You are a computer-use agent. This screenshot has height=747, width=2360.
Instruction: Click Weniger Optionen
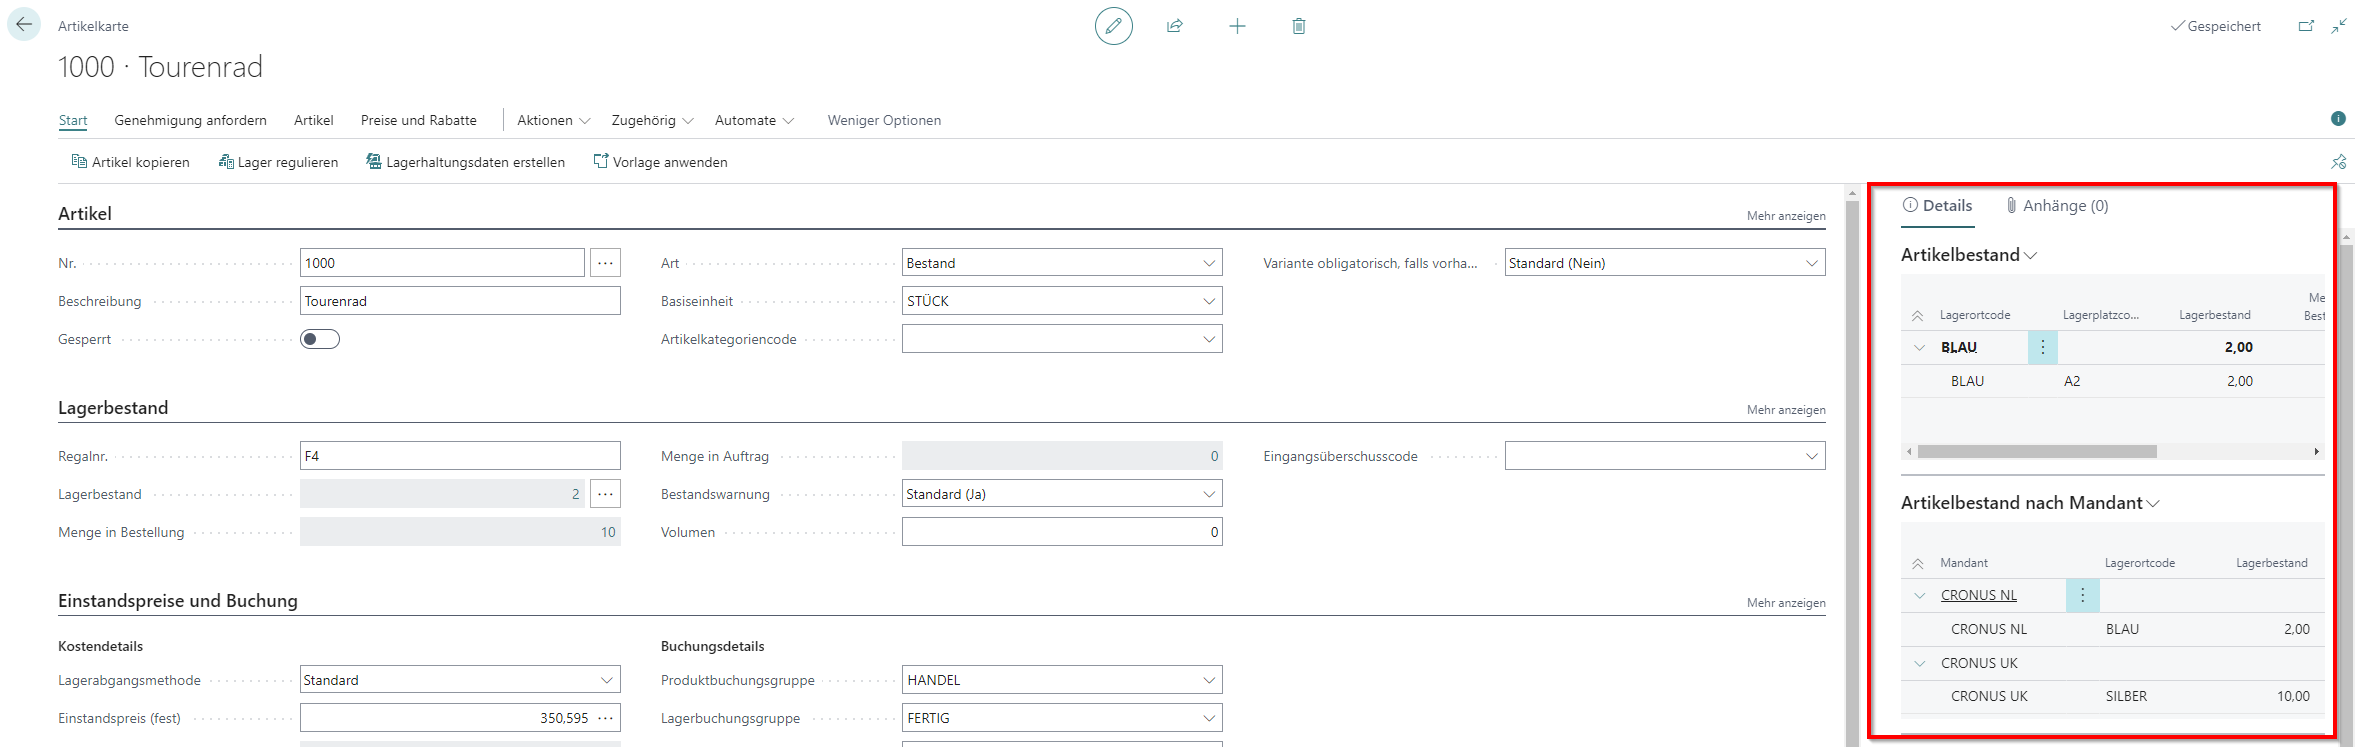pyautogui.click(x=884, y=120)
